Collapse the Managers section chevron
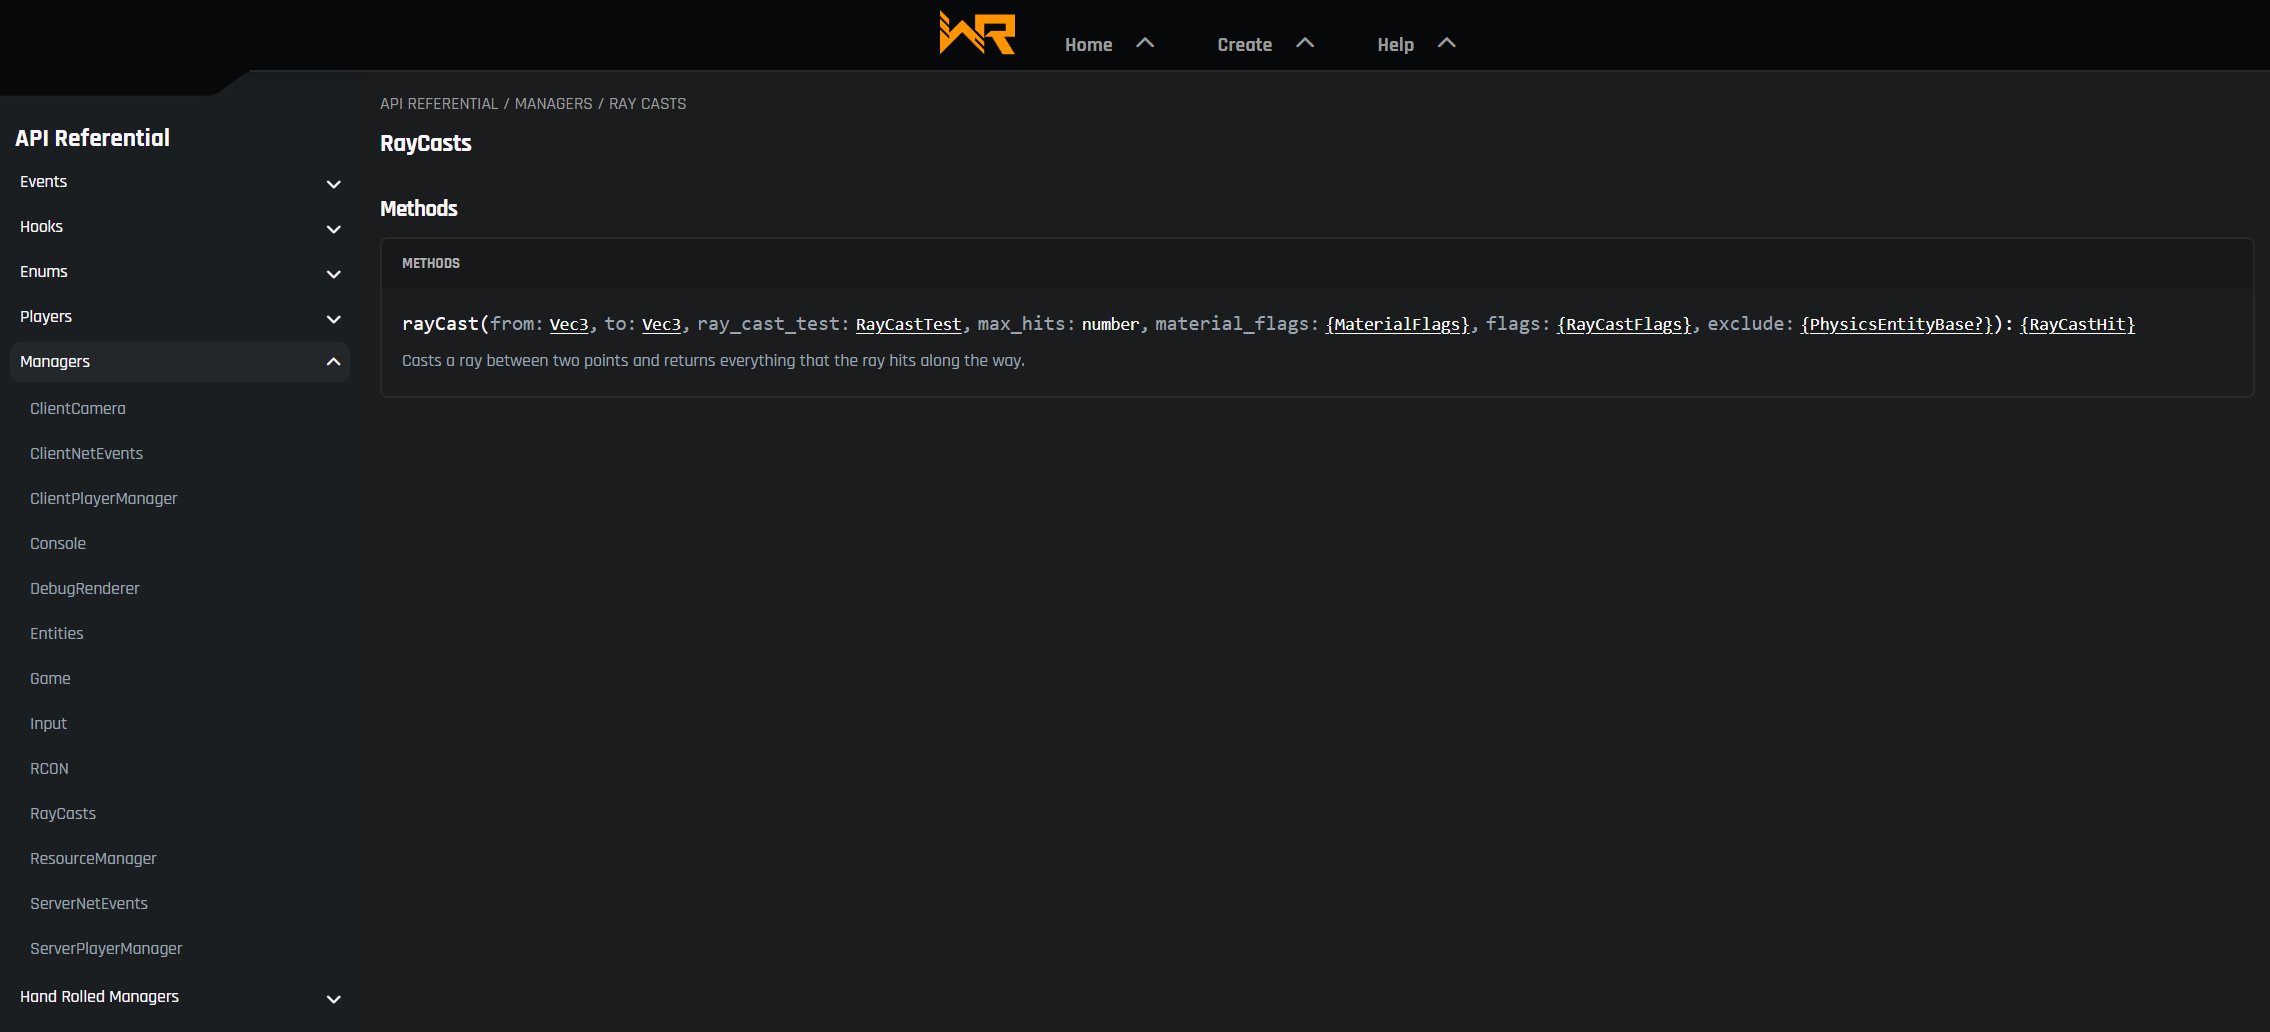Image resolution: width=2270 pixels, height=1032 pixels. pos(334,362)
